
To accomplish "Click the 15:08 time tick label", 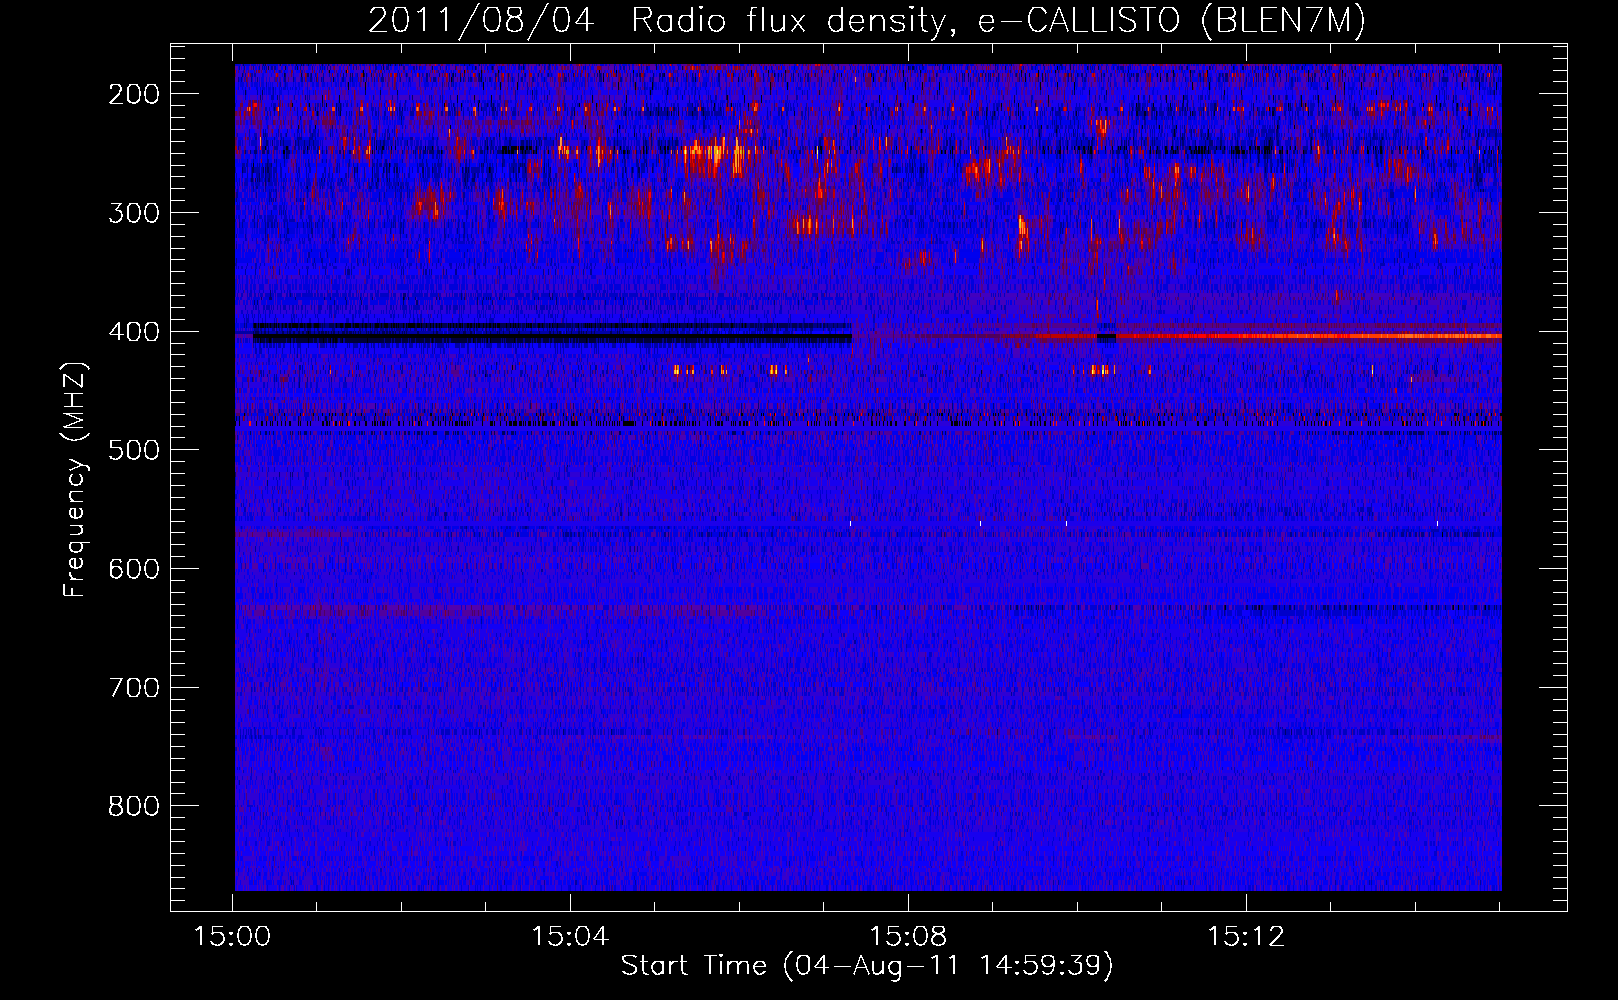I will pos(908,937).
